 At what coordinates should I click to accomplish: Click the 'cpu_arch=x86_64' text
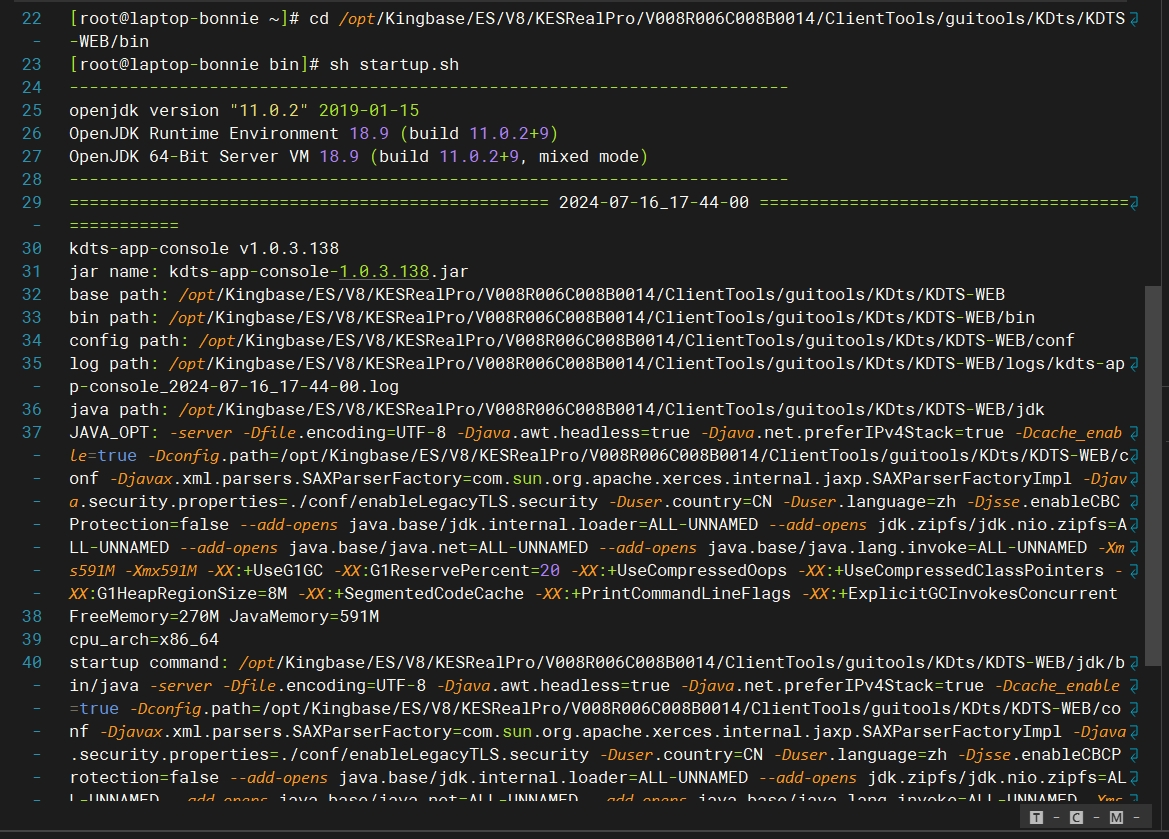(x=144, y=640)
